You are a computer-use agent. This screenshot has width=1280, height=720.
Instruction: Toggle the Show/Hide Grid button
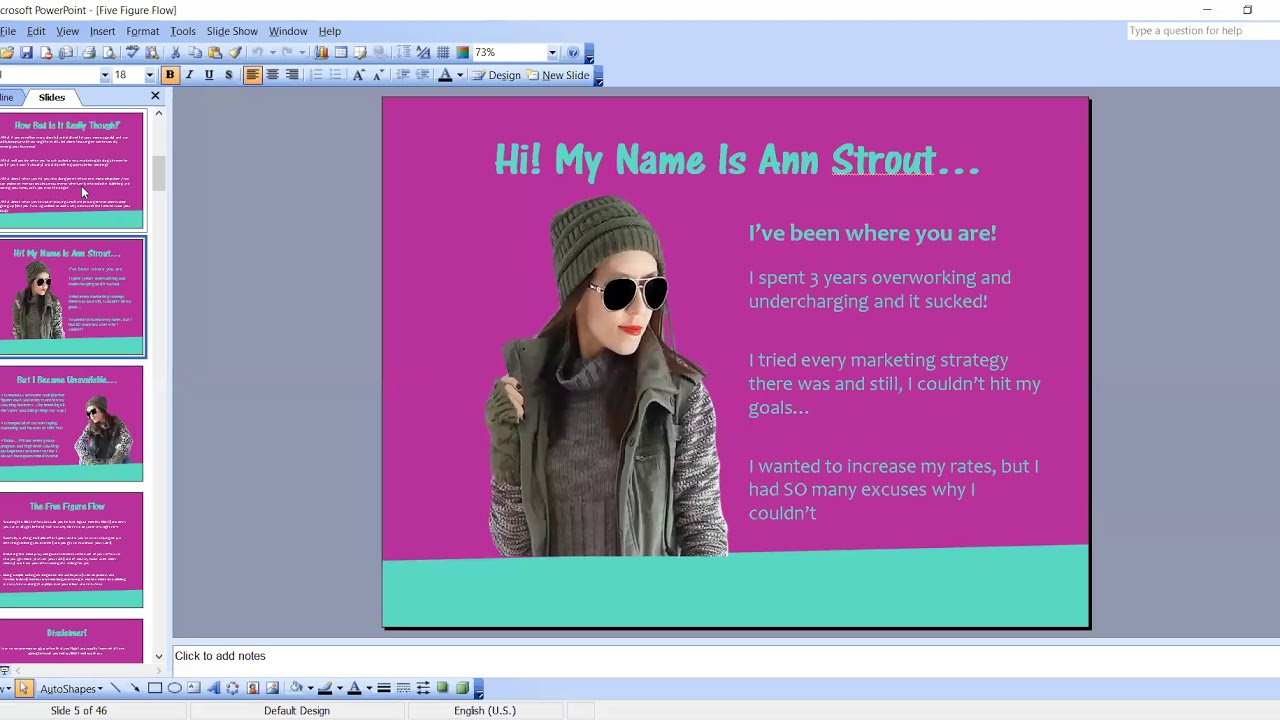pyautogui.click(x=443, y=52)
